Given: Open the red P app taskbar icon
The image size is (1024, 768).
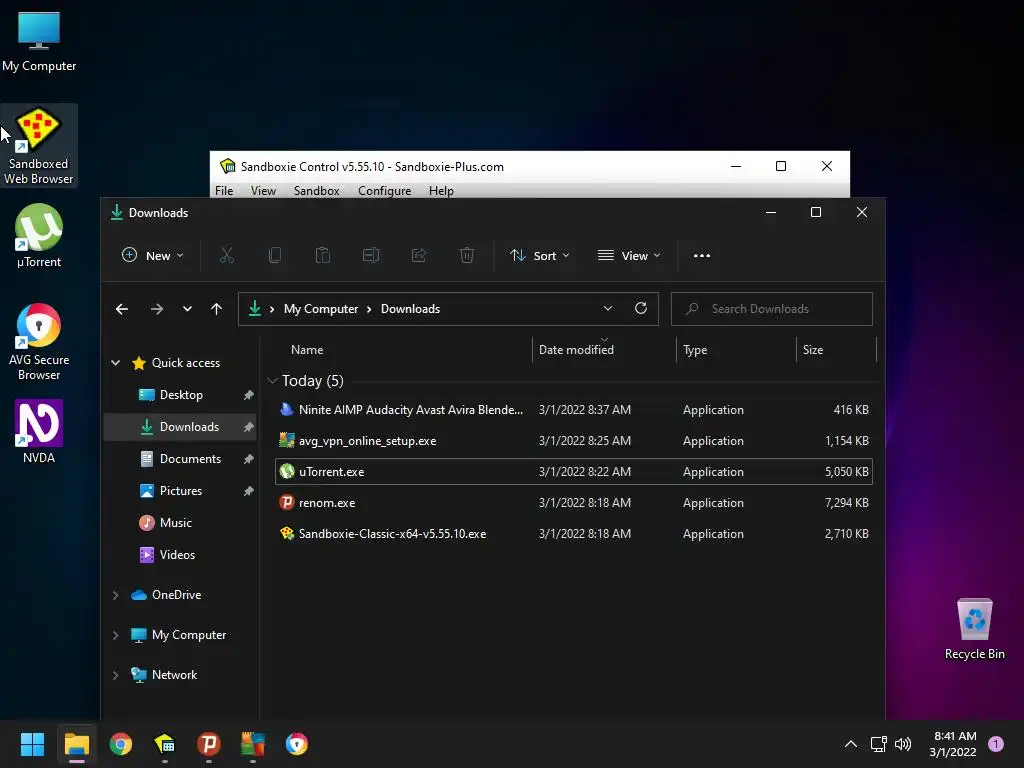Looking at the screenshot, I should (x=209, y=744).
